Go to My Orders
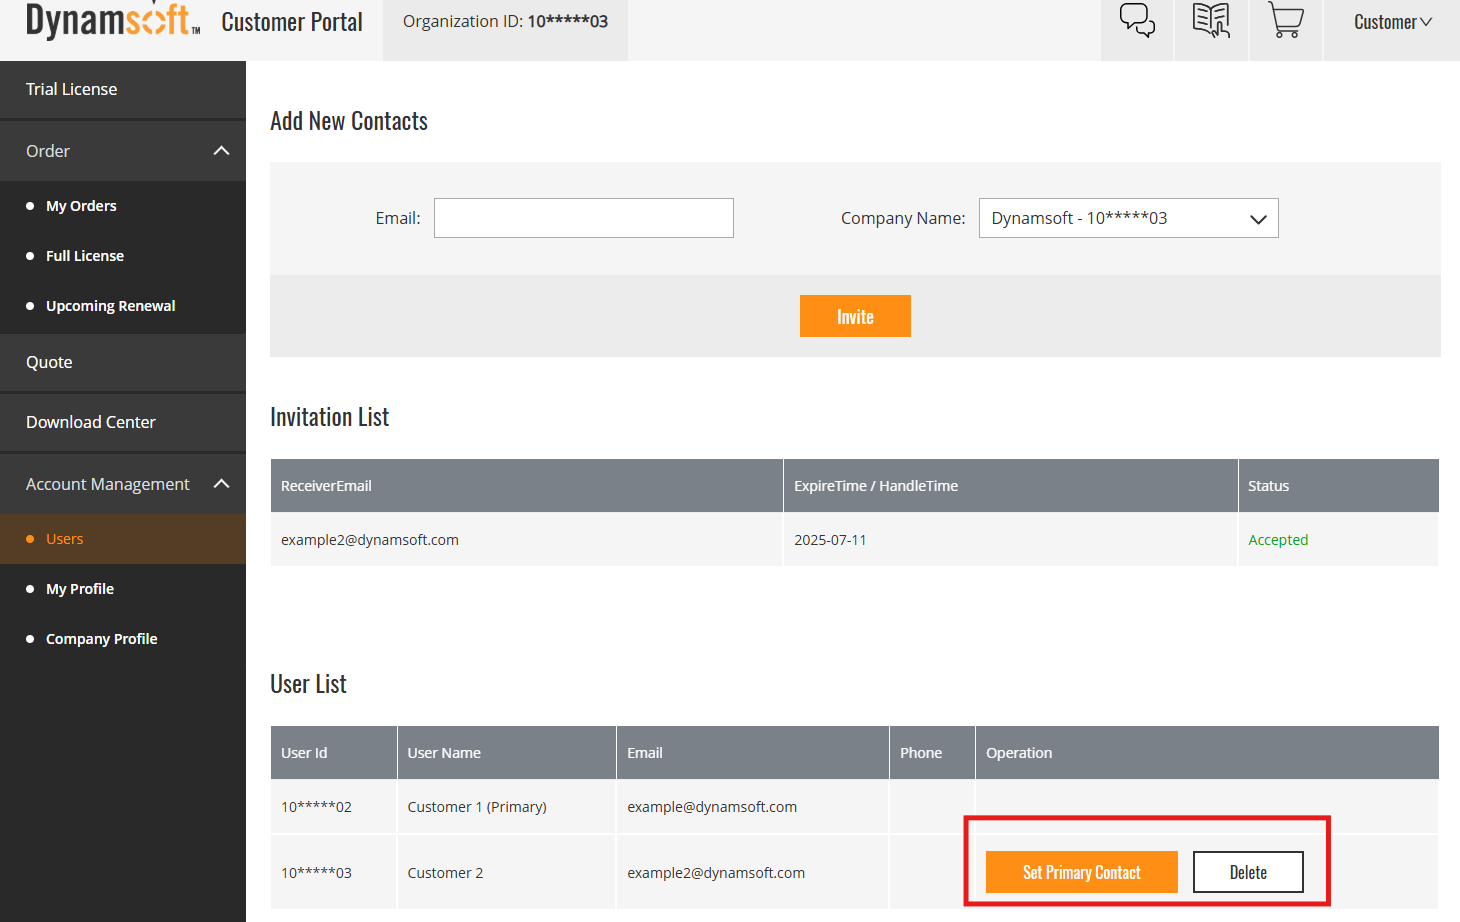 tap(81, 205)
